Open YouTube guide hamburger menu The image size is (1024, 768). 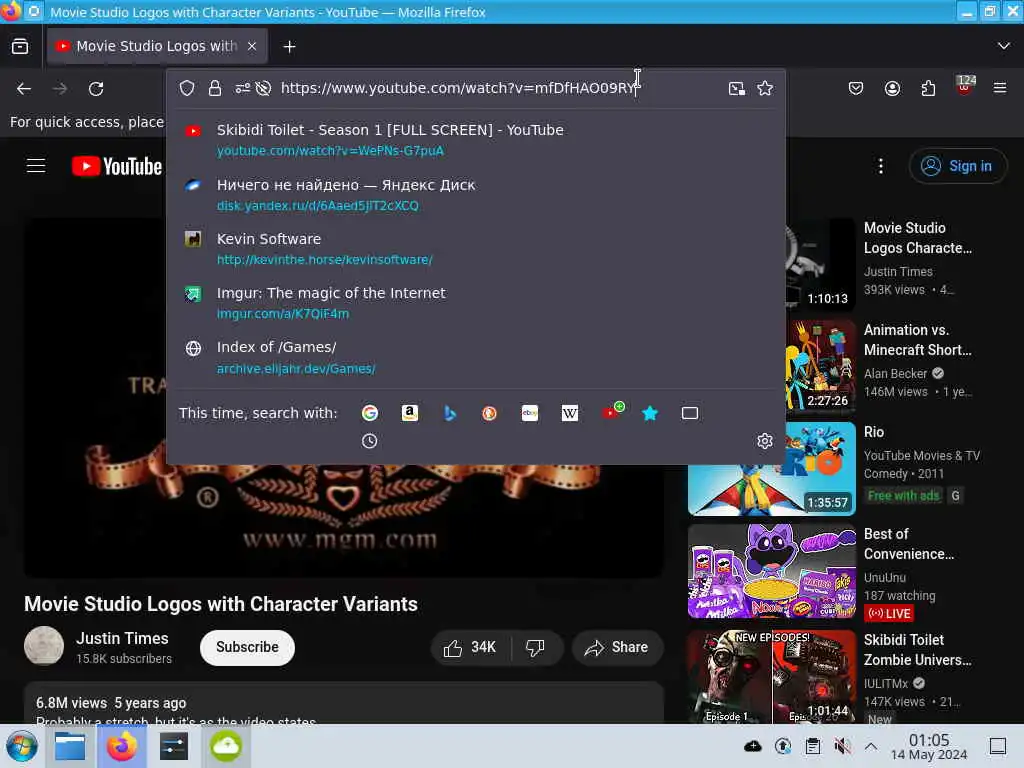click(x=36, y=166)
